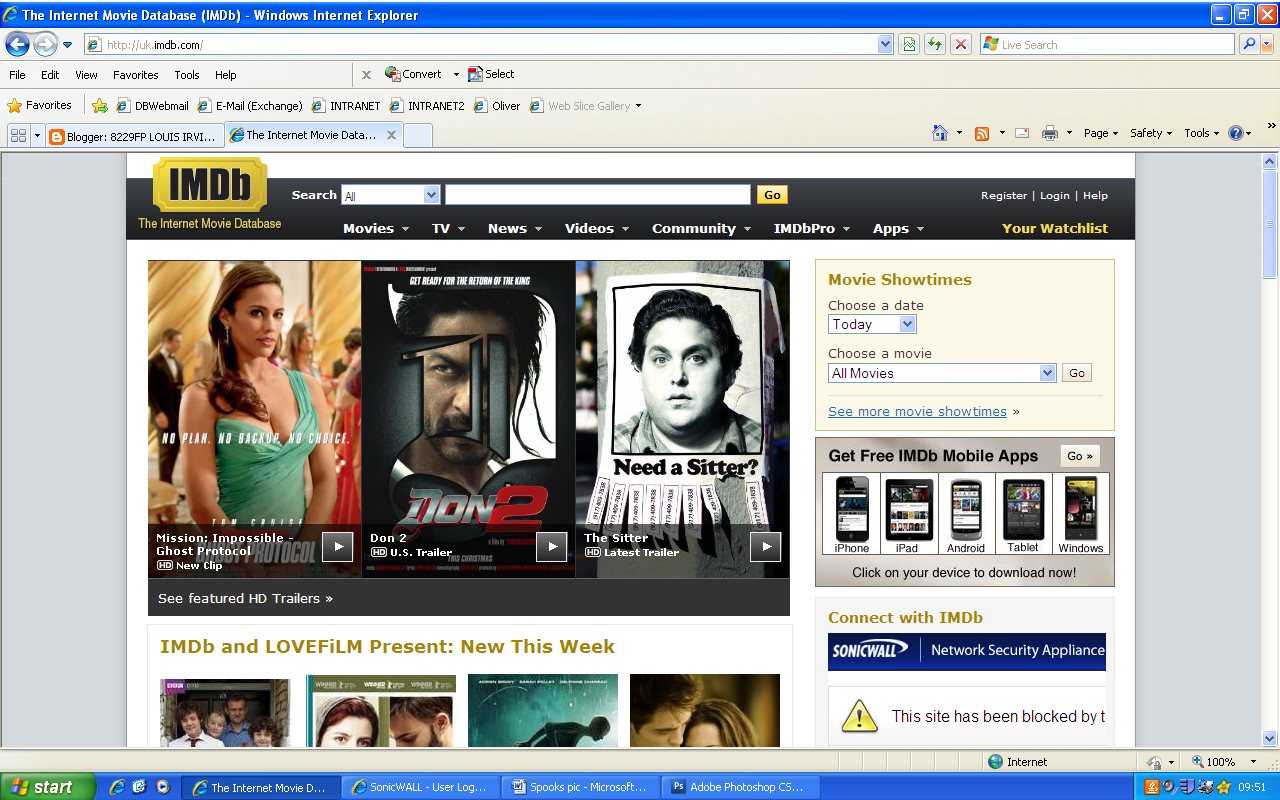The height and width of the screenshot is (800, 1280).
Task: Expand the Movies navigation menu
Action: [376, 228]
